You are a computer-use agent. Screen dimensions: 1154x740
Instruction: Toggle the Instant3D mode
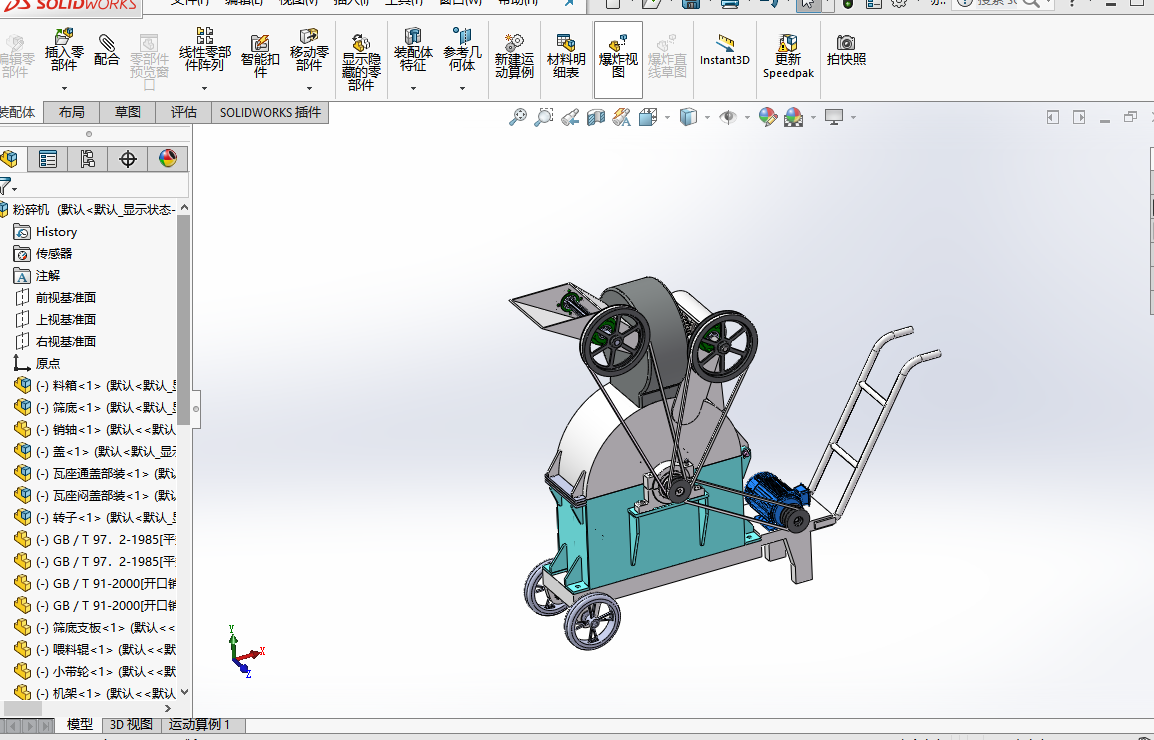click(724, 50)
